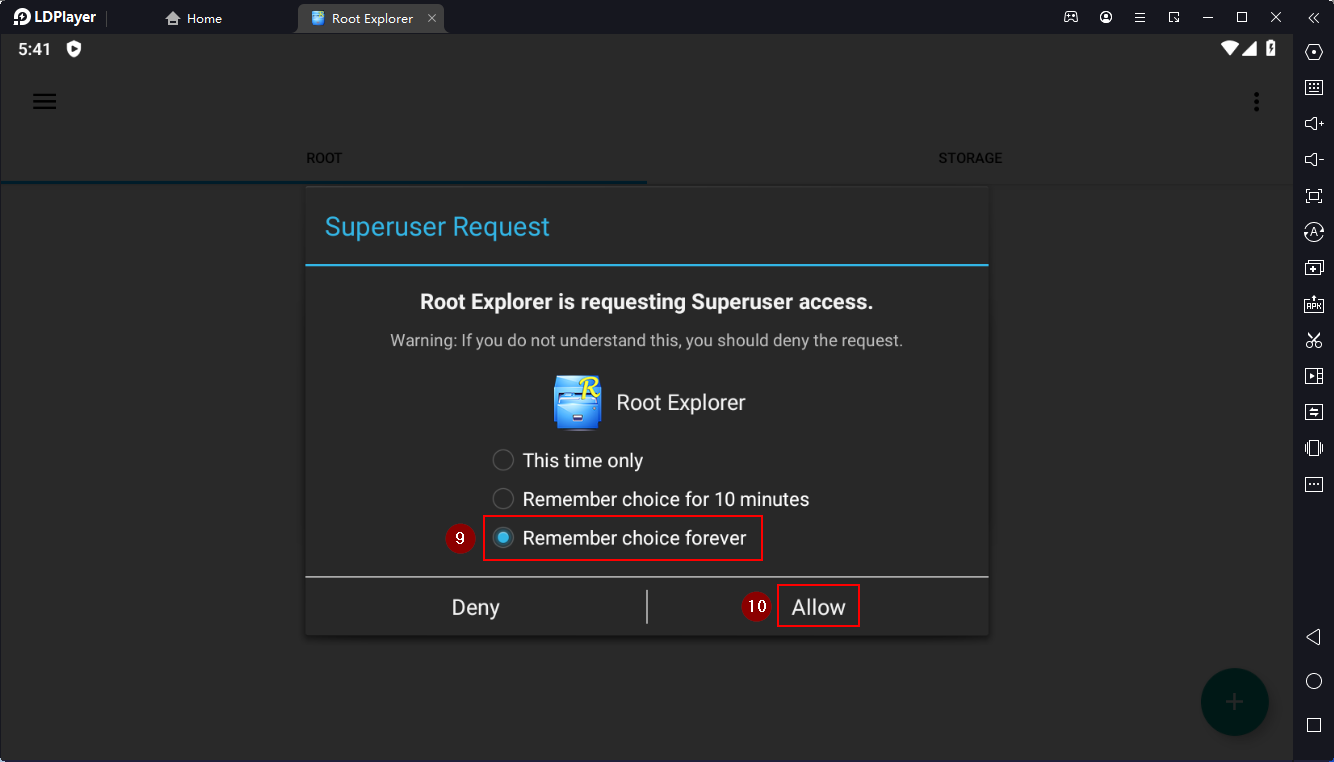Allow superuser access

pyautogui.click(x=818, y=607)
